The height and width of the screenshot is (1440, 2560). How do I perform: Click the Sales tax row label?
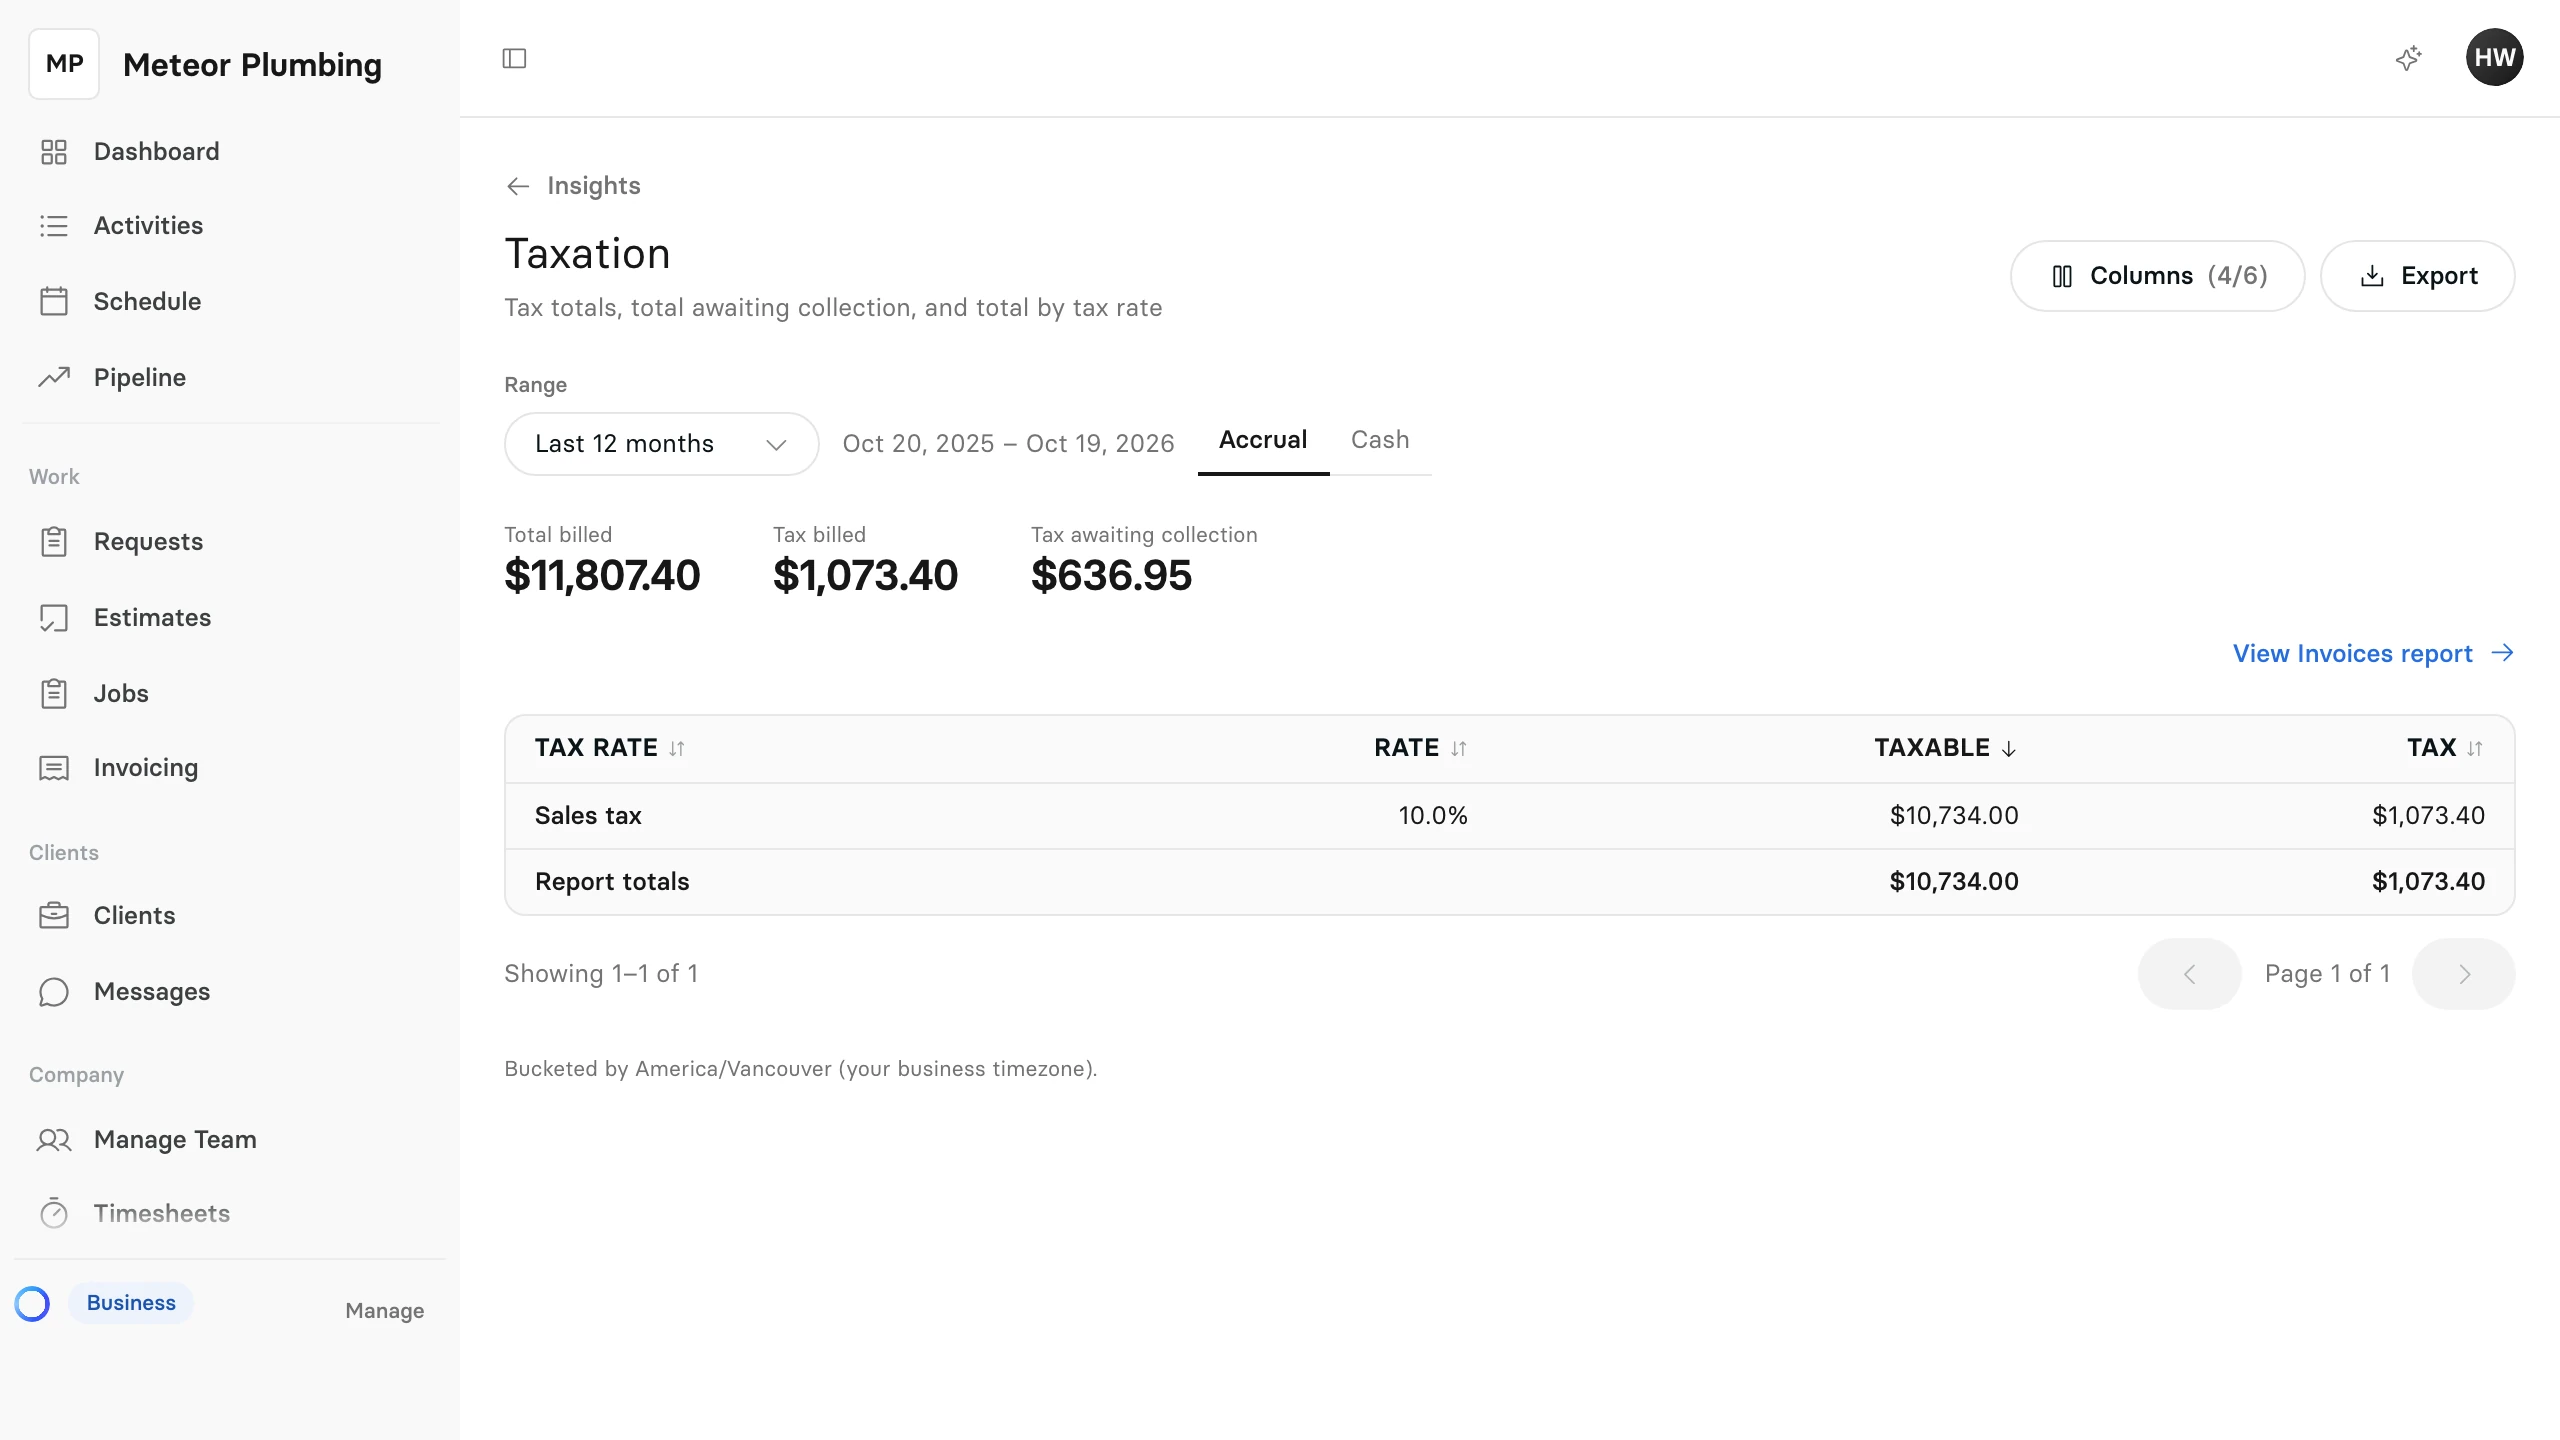(x=588, y=816)
